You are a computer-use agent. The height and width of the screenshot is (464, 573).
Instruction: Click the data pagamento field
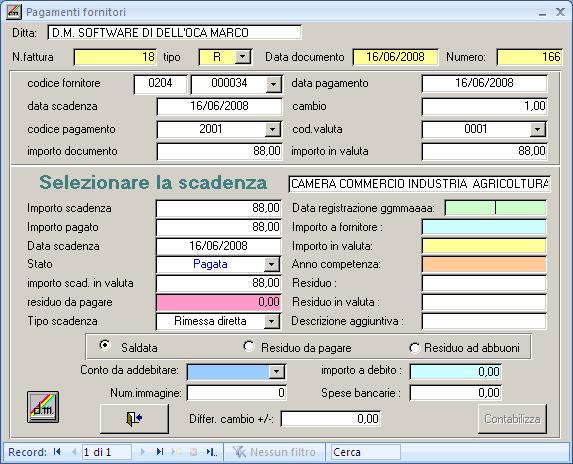tap(484, 84)
